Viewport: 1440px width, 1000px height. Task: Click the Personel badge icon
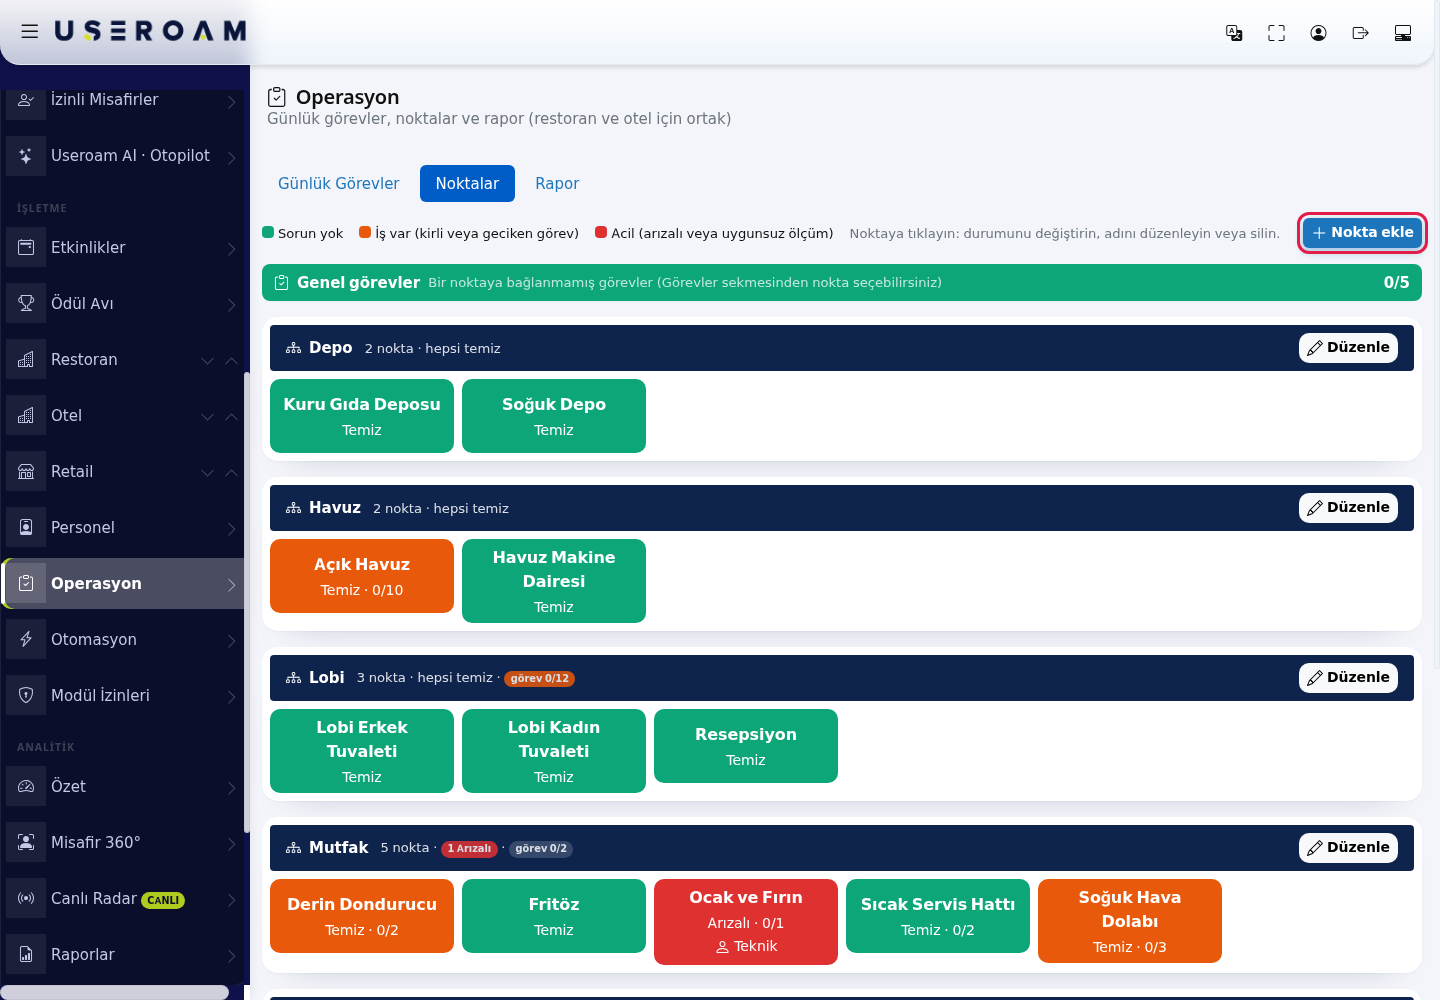26,528
